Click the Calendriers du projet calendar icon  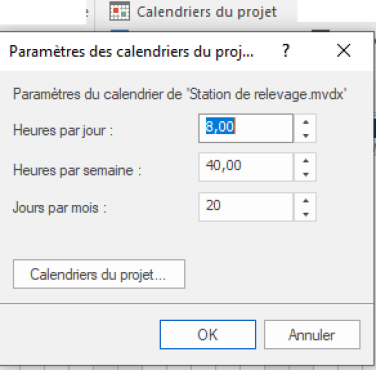click(x=119, y=12)
